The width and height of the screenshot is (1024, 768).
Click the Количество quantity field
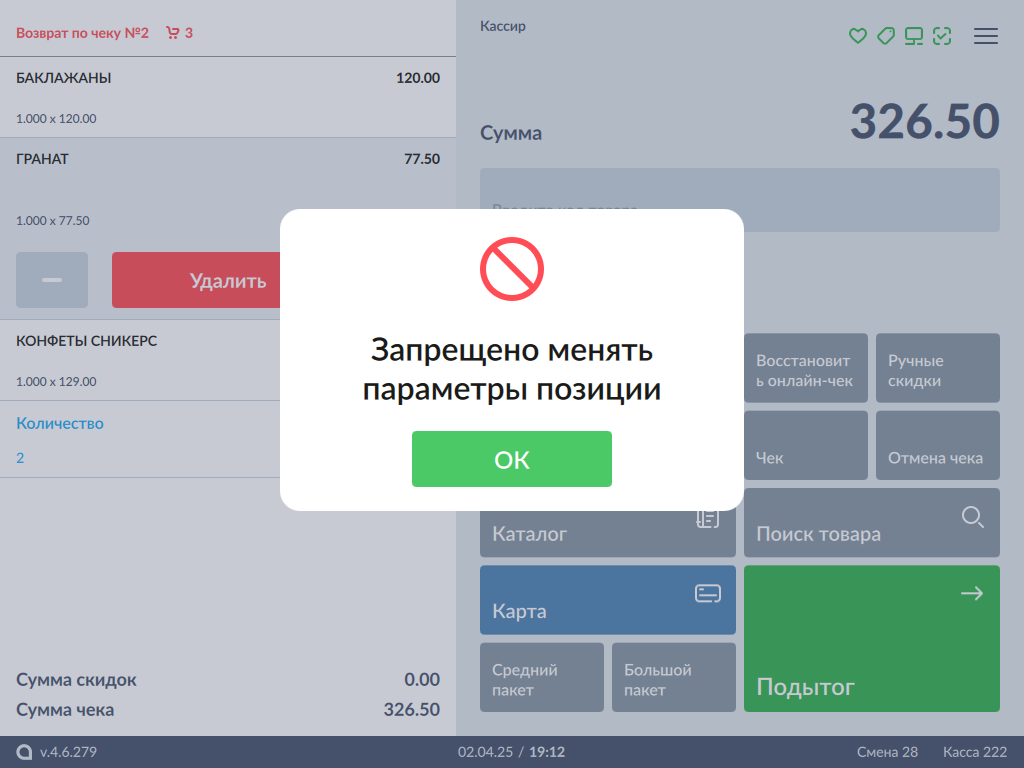pos(140,440)
